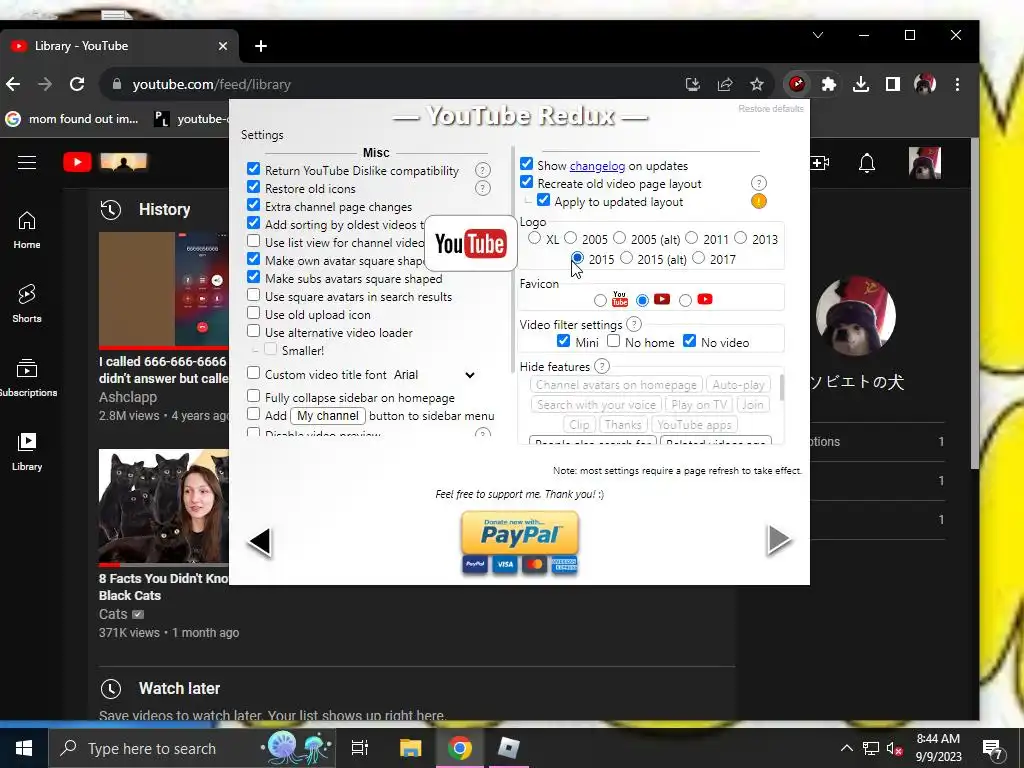The width and height of the screenshot is (1024, 768).
Task: Click the address bar URL
Action: click(x=212, y=84)
